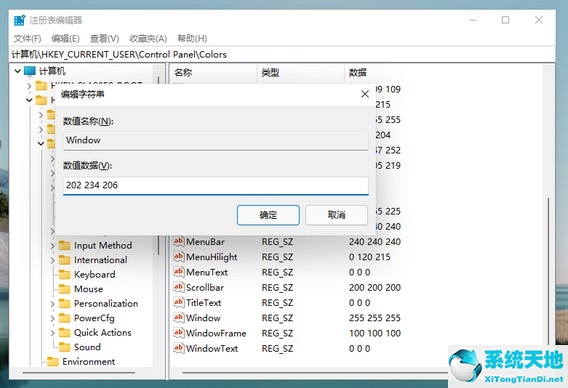Click the Quick Actions folder icon
This screenshot has height=388, width=568.
(64, 332)
